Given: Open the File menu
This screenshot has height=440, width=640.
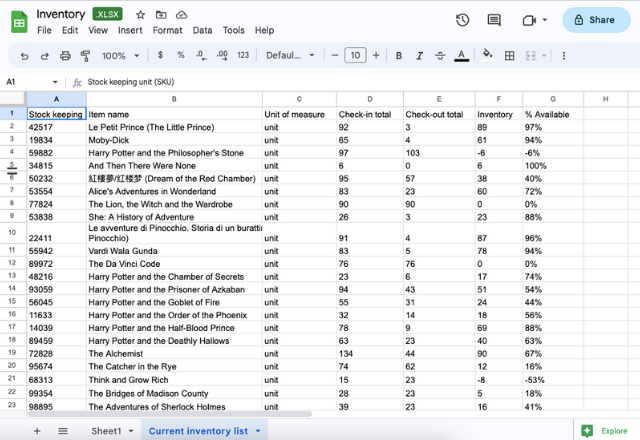Looking at the screenshot, I should (44, 30).
